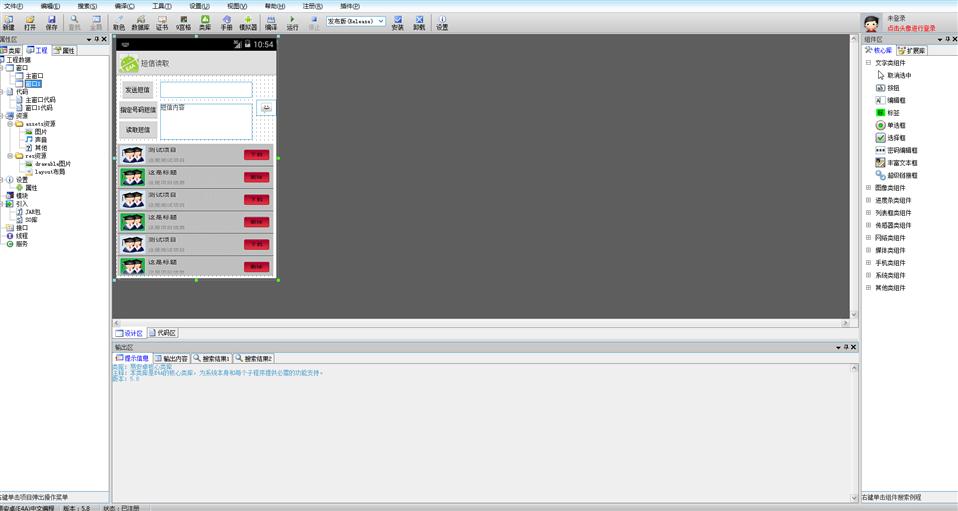This screenshot has width=958, height=511.
Task: Click the 点击头像进行登录 login link
Action: (x=911, y=28)
